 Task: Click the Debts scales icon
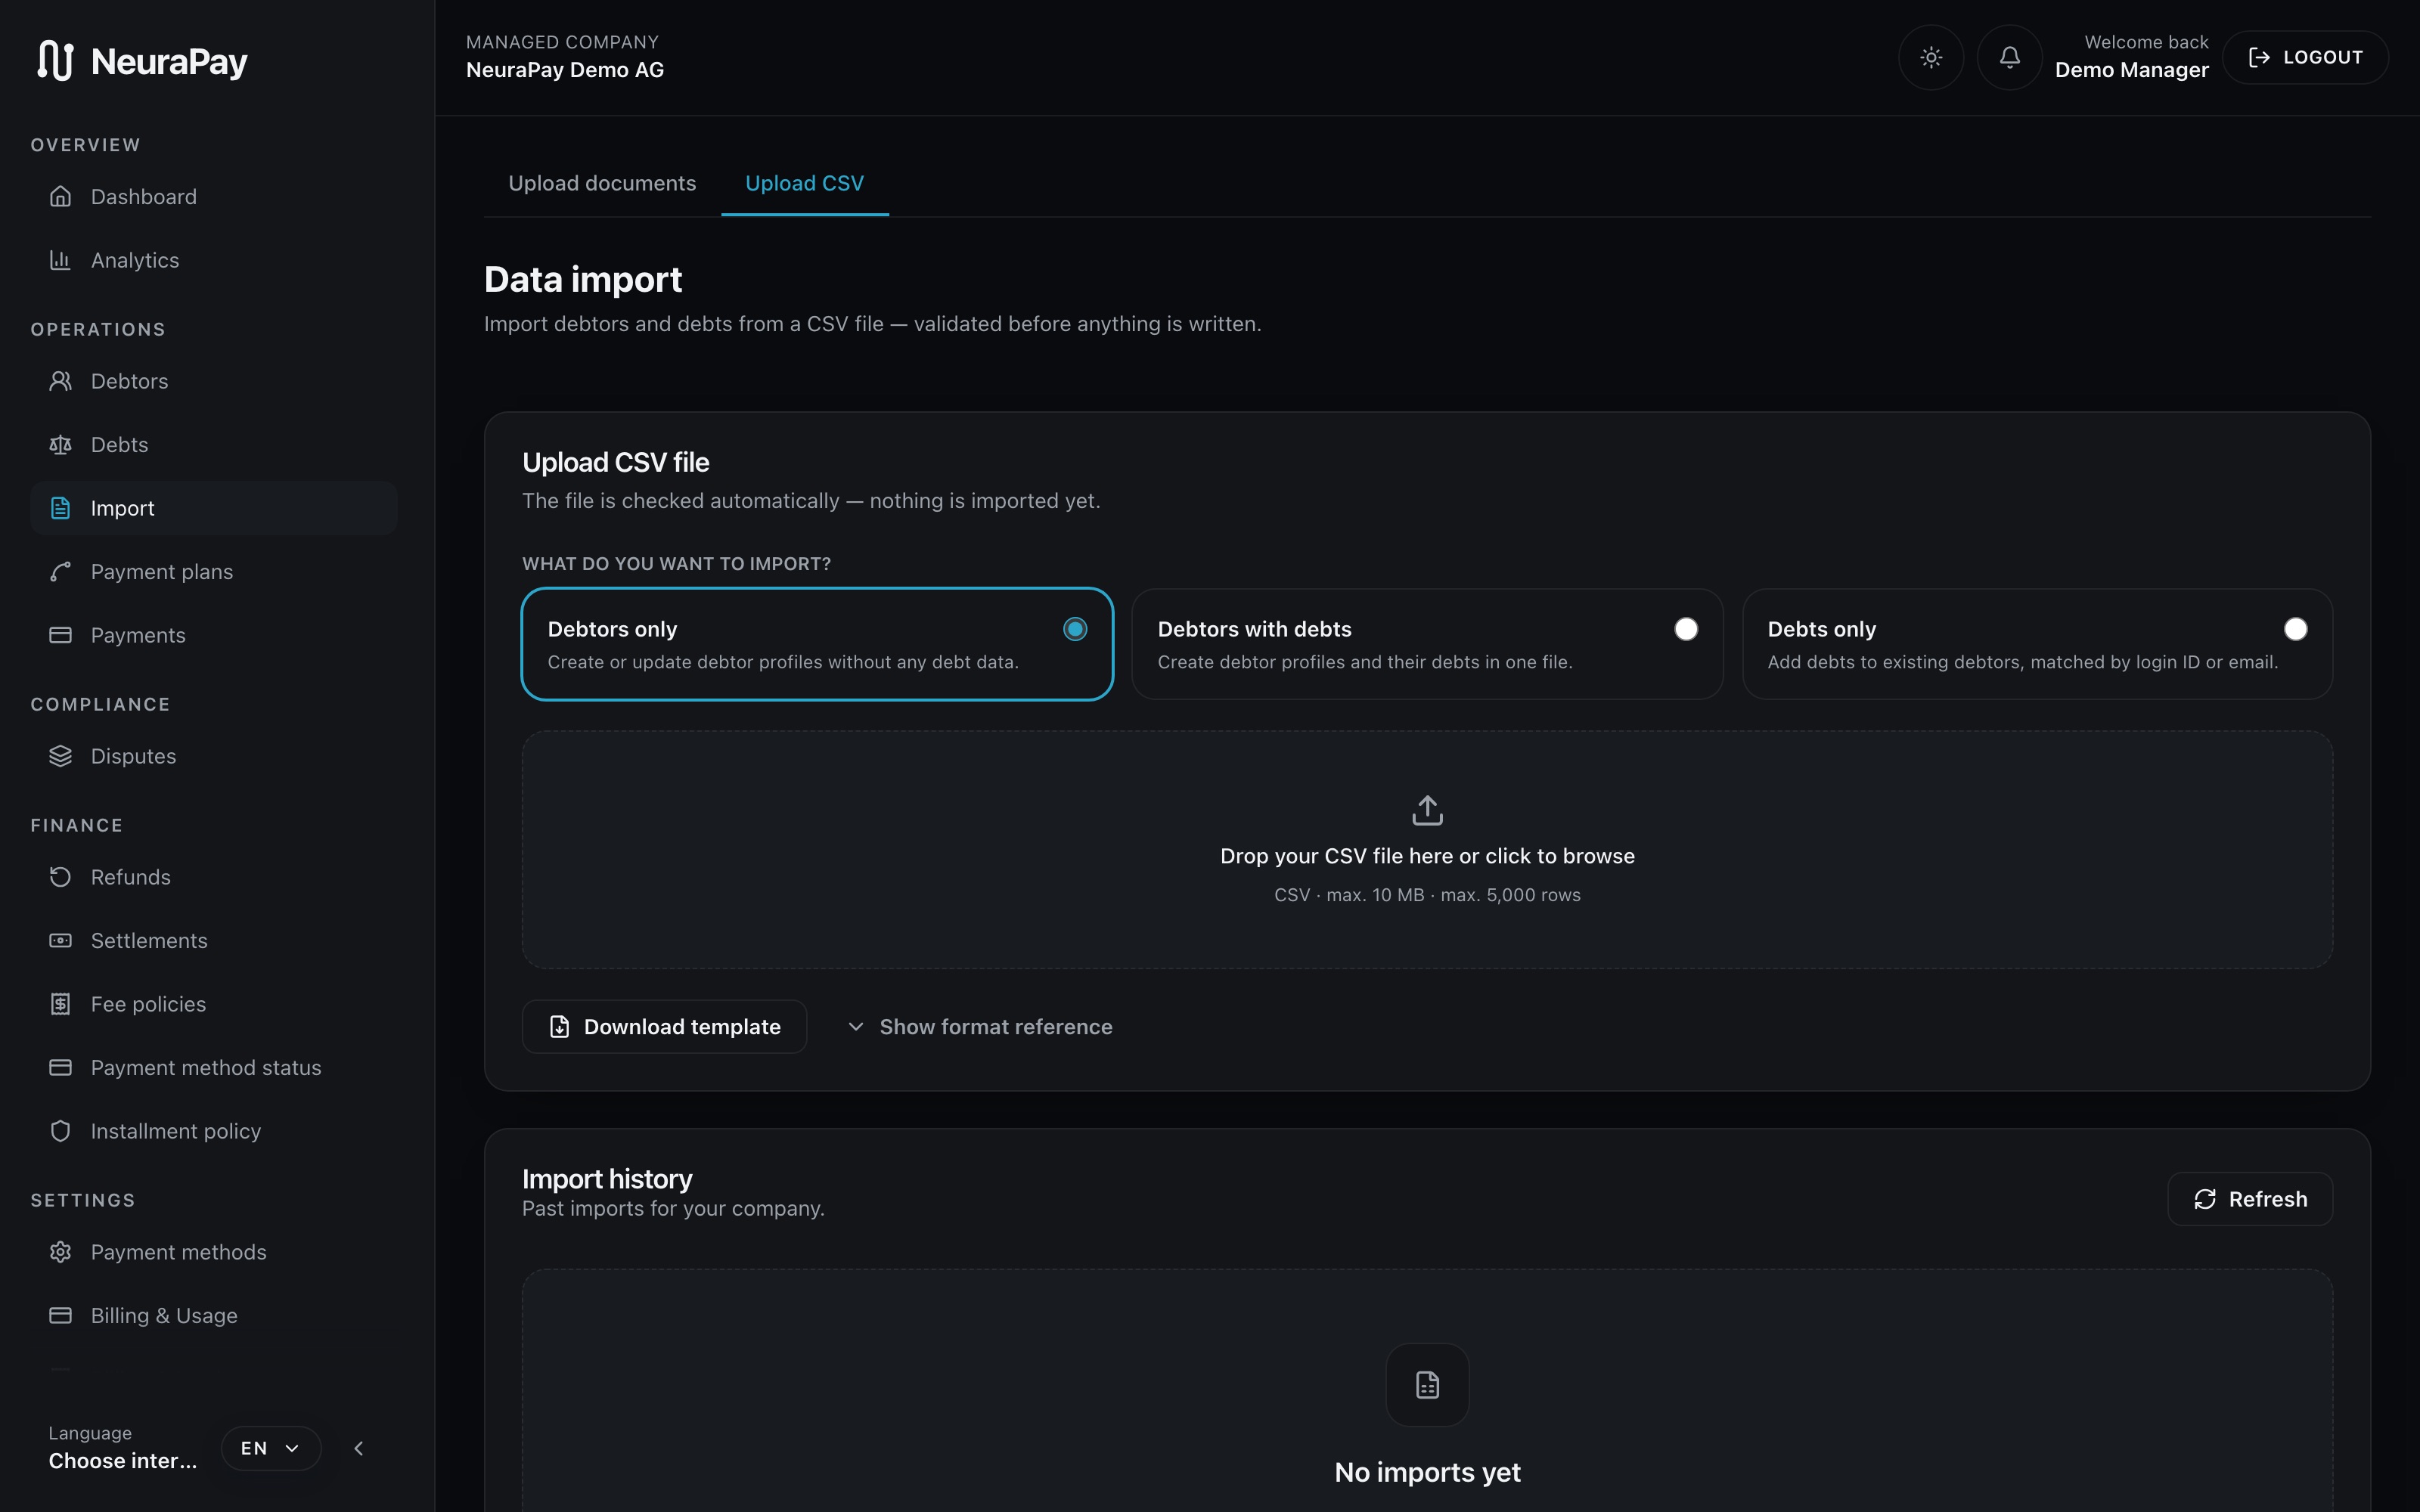click(60, 445)
